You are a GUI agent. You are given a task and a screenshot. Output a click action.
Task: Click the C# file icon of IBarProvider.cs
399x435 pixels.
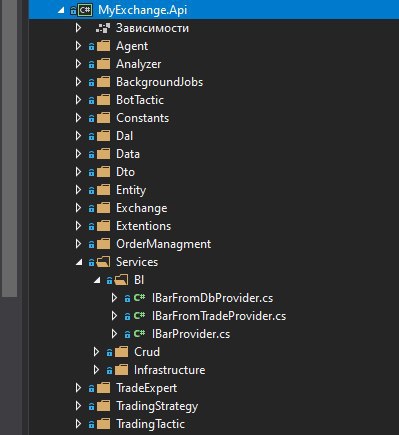tap(139, 333)
